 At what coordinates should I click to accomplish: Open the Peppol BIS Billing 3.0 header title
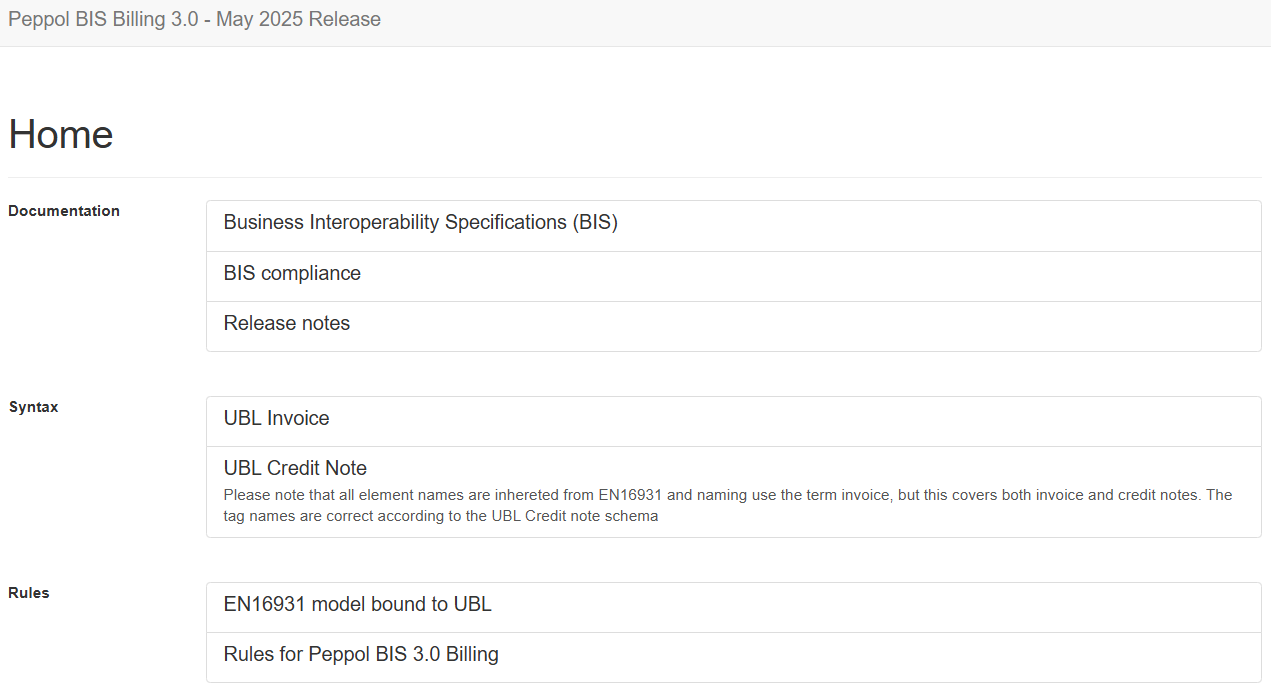coord(194,19)
